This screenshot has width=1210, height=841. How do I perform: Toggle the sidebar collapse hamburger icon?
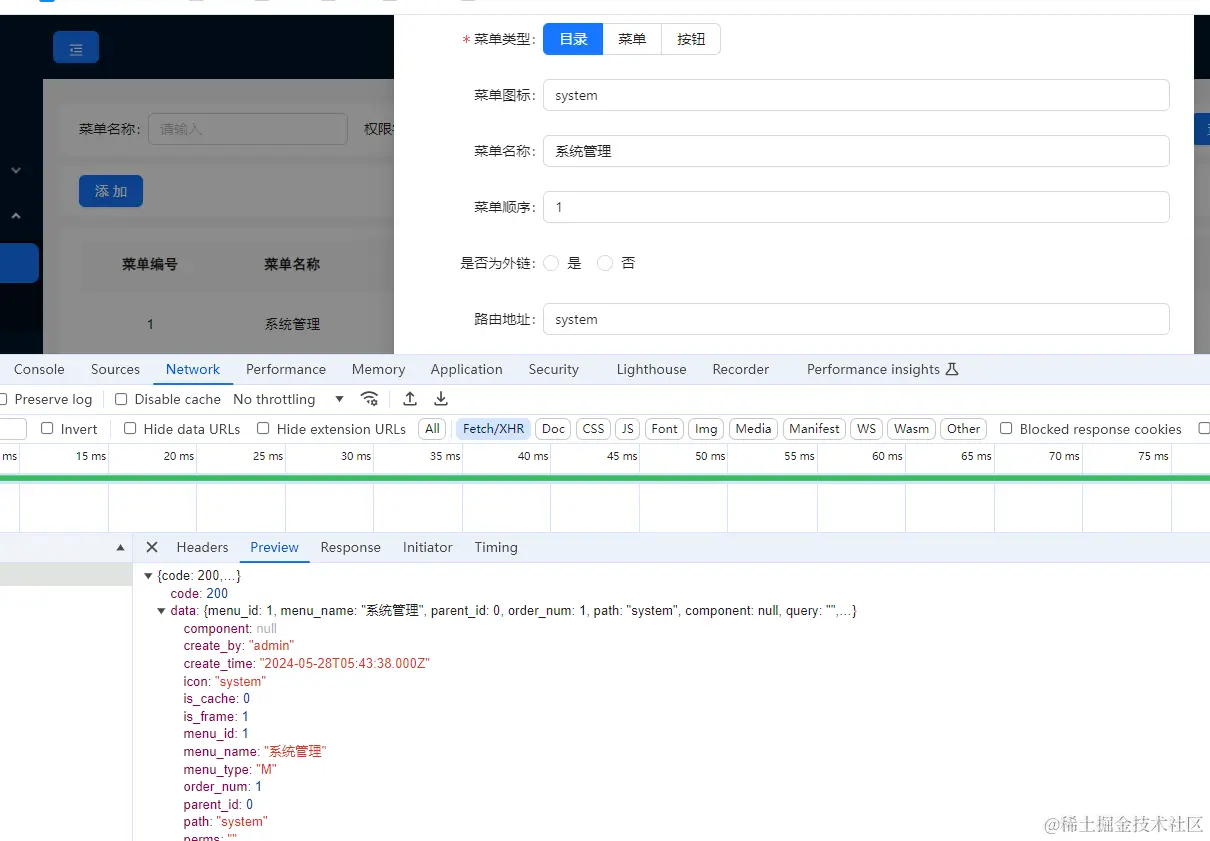point(76,48)
